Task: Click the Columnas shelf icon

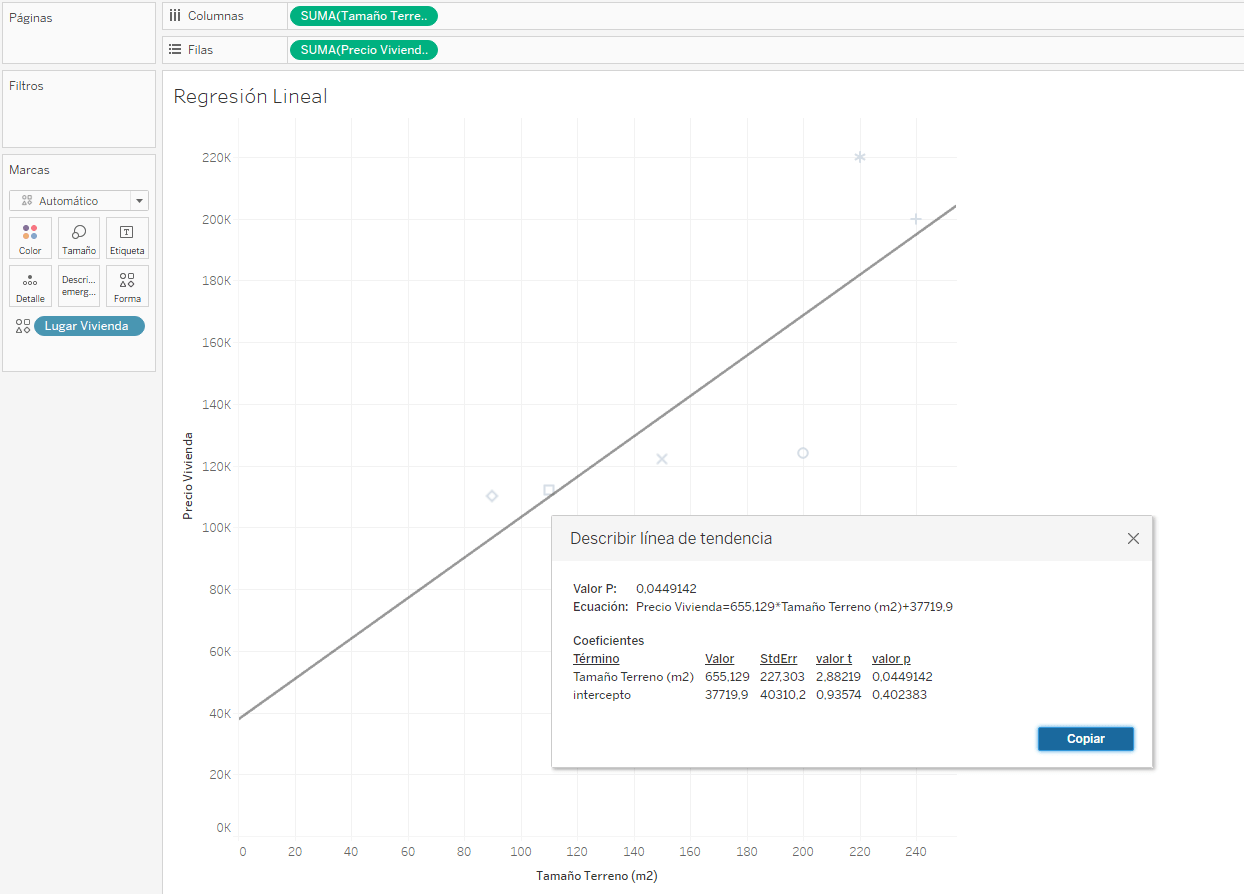Action: tap(175, 16)
